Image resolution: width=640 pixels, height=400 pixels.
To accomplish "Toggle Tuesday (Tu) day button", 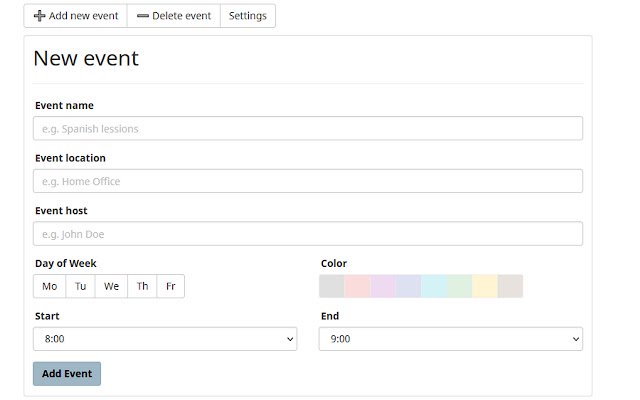I will 80,287.
